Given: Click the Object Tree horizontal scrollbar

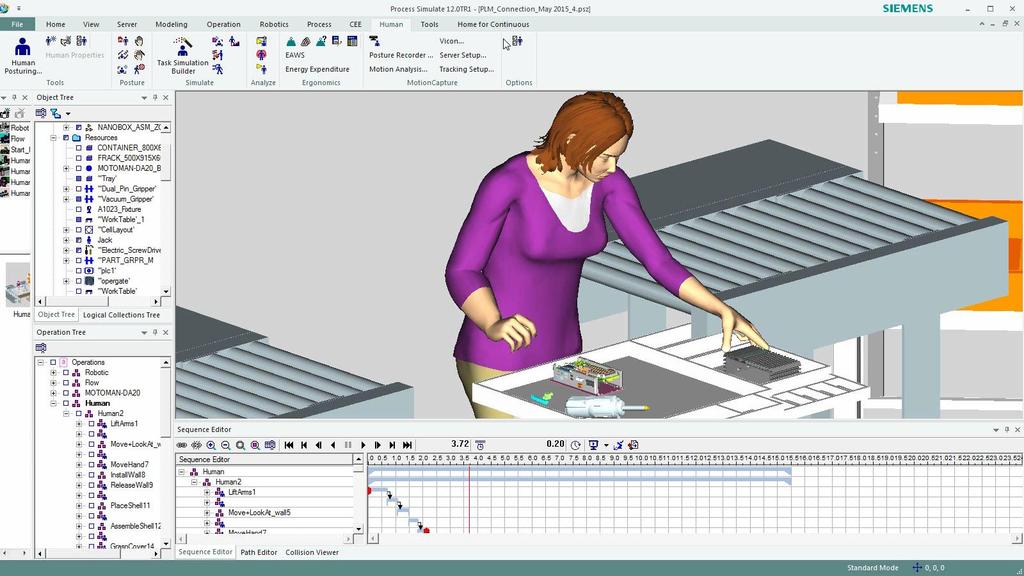Looking at the screenshot, I should coord(99,302).
